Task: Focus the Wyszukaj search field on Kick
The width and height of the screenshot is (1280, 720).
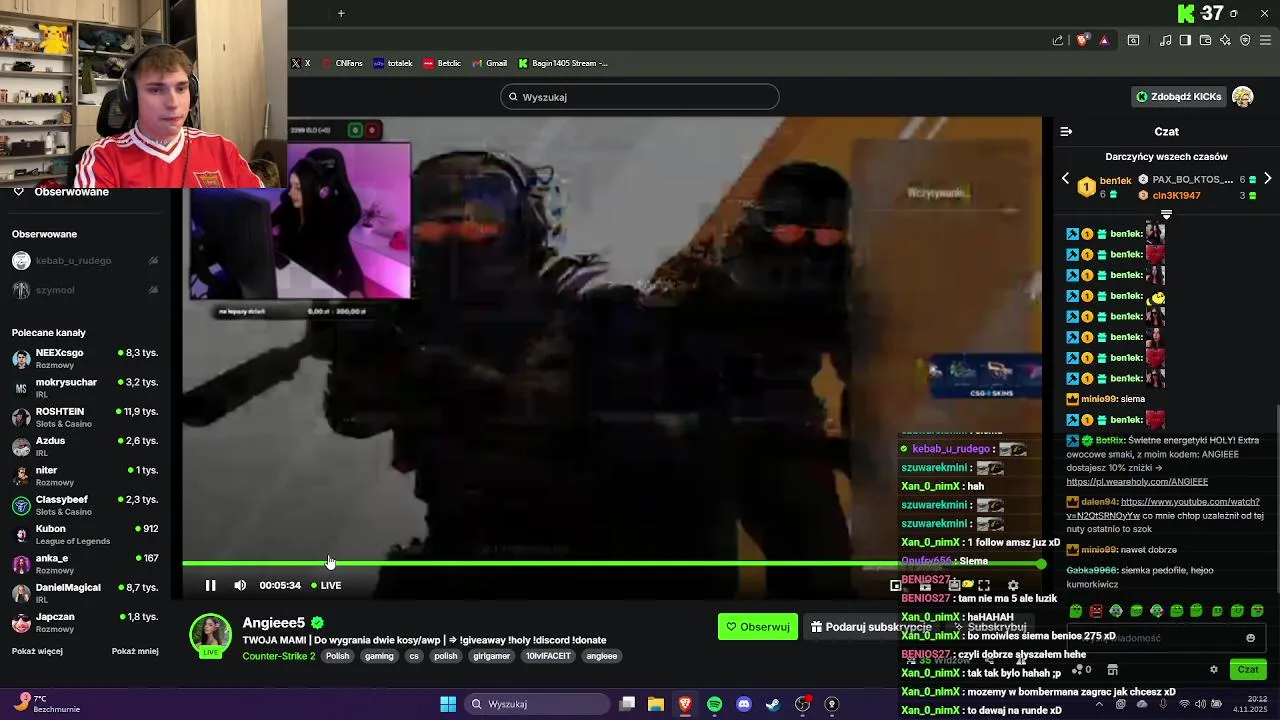Action: point(640,97)
